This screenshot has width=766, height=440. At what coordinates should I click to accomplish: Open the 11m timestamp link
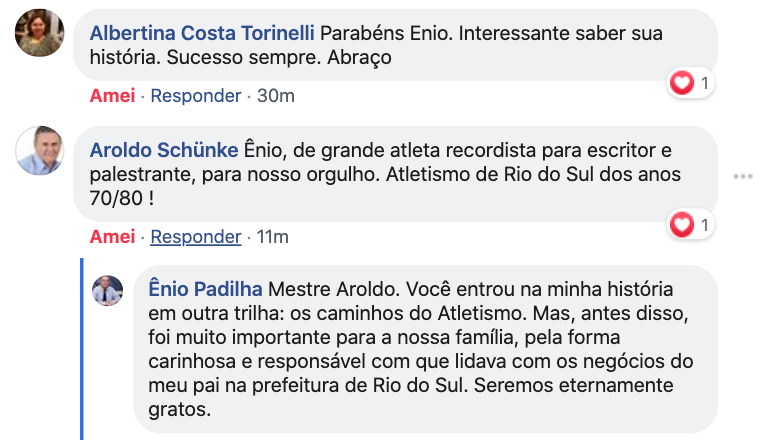click(x=272, y=237)
